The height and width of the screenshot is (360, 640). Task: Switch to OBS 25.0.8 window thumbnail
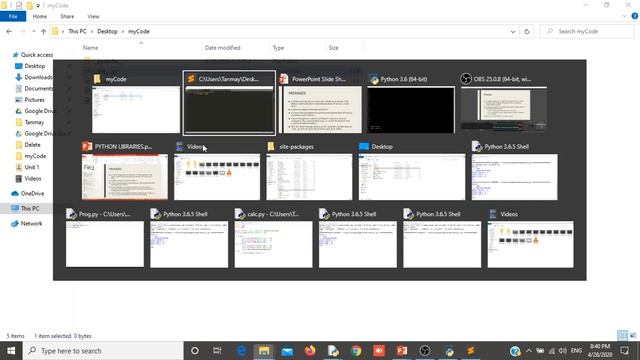tap(504, 104)
